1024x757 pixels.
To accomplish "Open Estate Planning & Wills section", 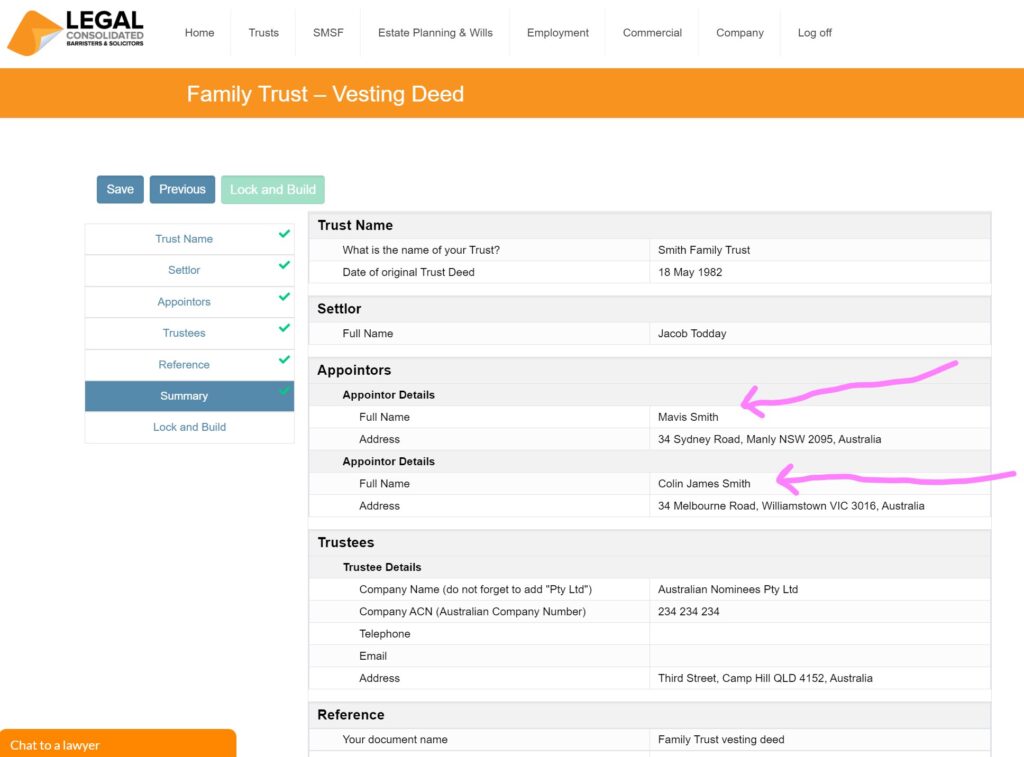I will point(434,32).
